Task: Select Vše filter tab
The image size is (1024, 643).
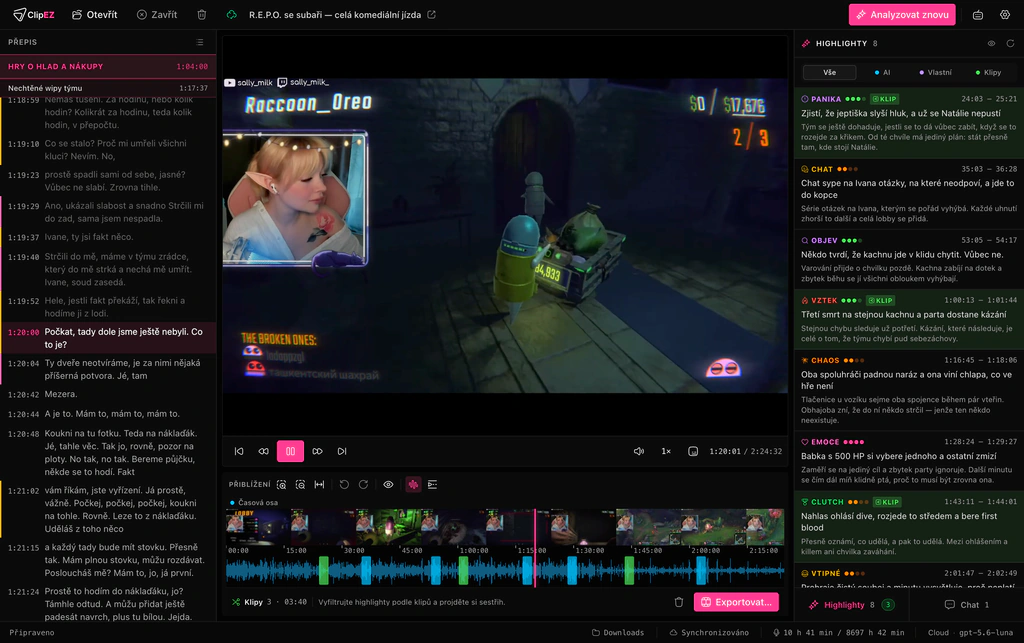Action: pyautogui.click(x=829, y=72)
